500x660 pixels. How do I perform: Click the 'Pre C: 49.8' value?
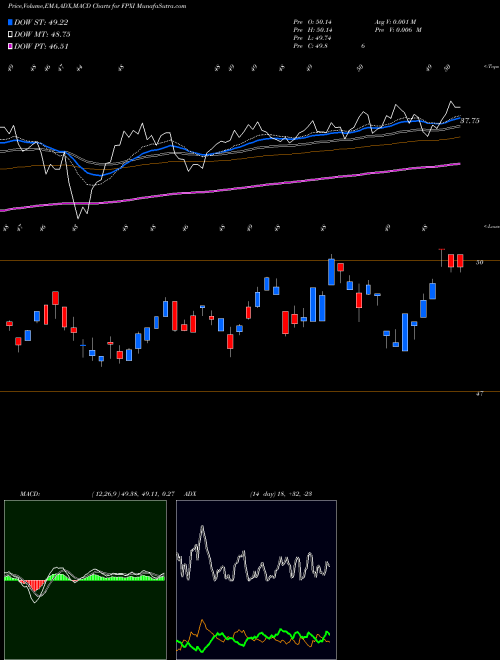tap(311, 46)
